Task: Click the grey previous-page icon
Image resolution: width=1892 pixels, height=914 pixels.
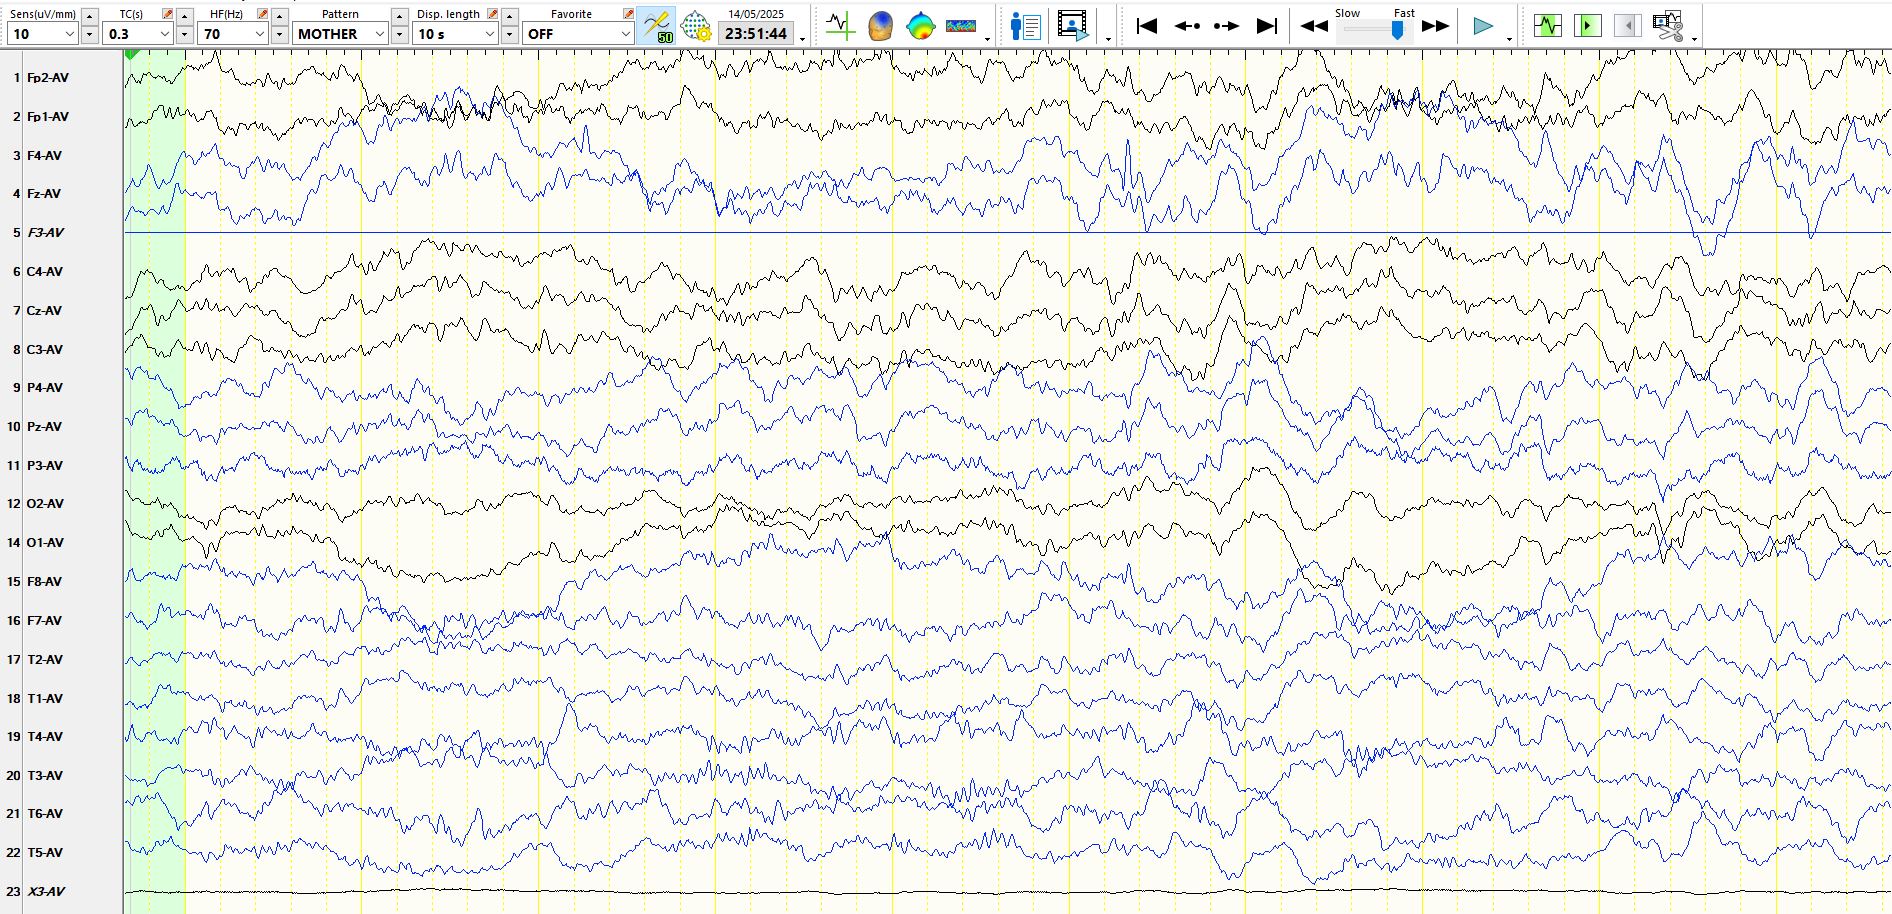Action: [1628, 26]
